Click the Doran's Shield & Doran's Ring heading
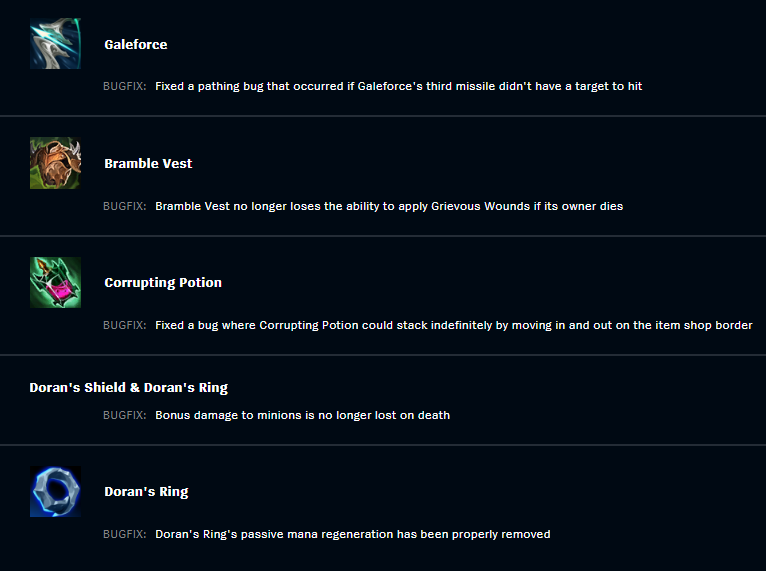This screenshot has height=571, width=766. [x=128, y=387]
